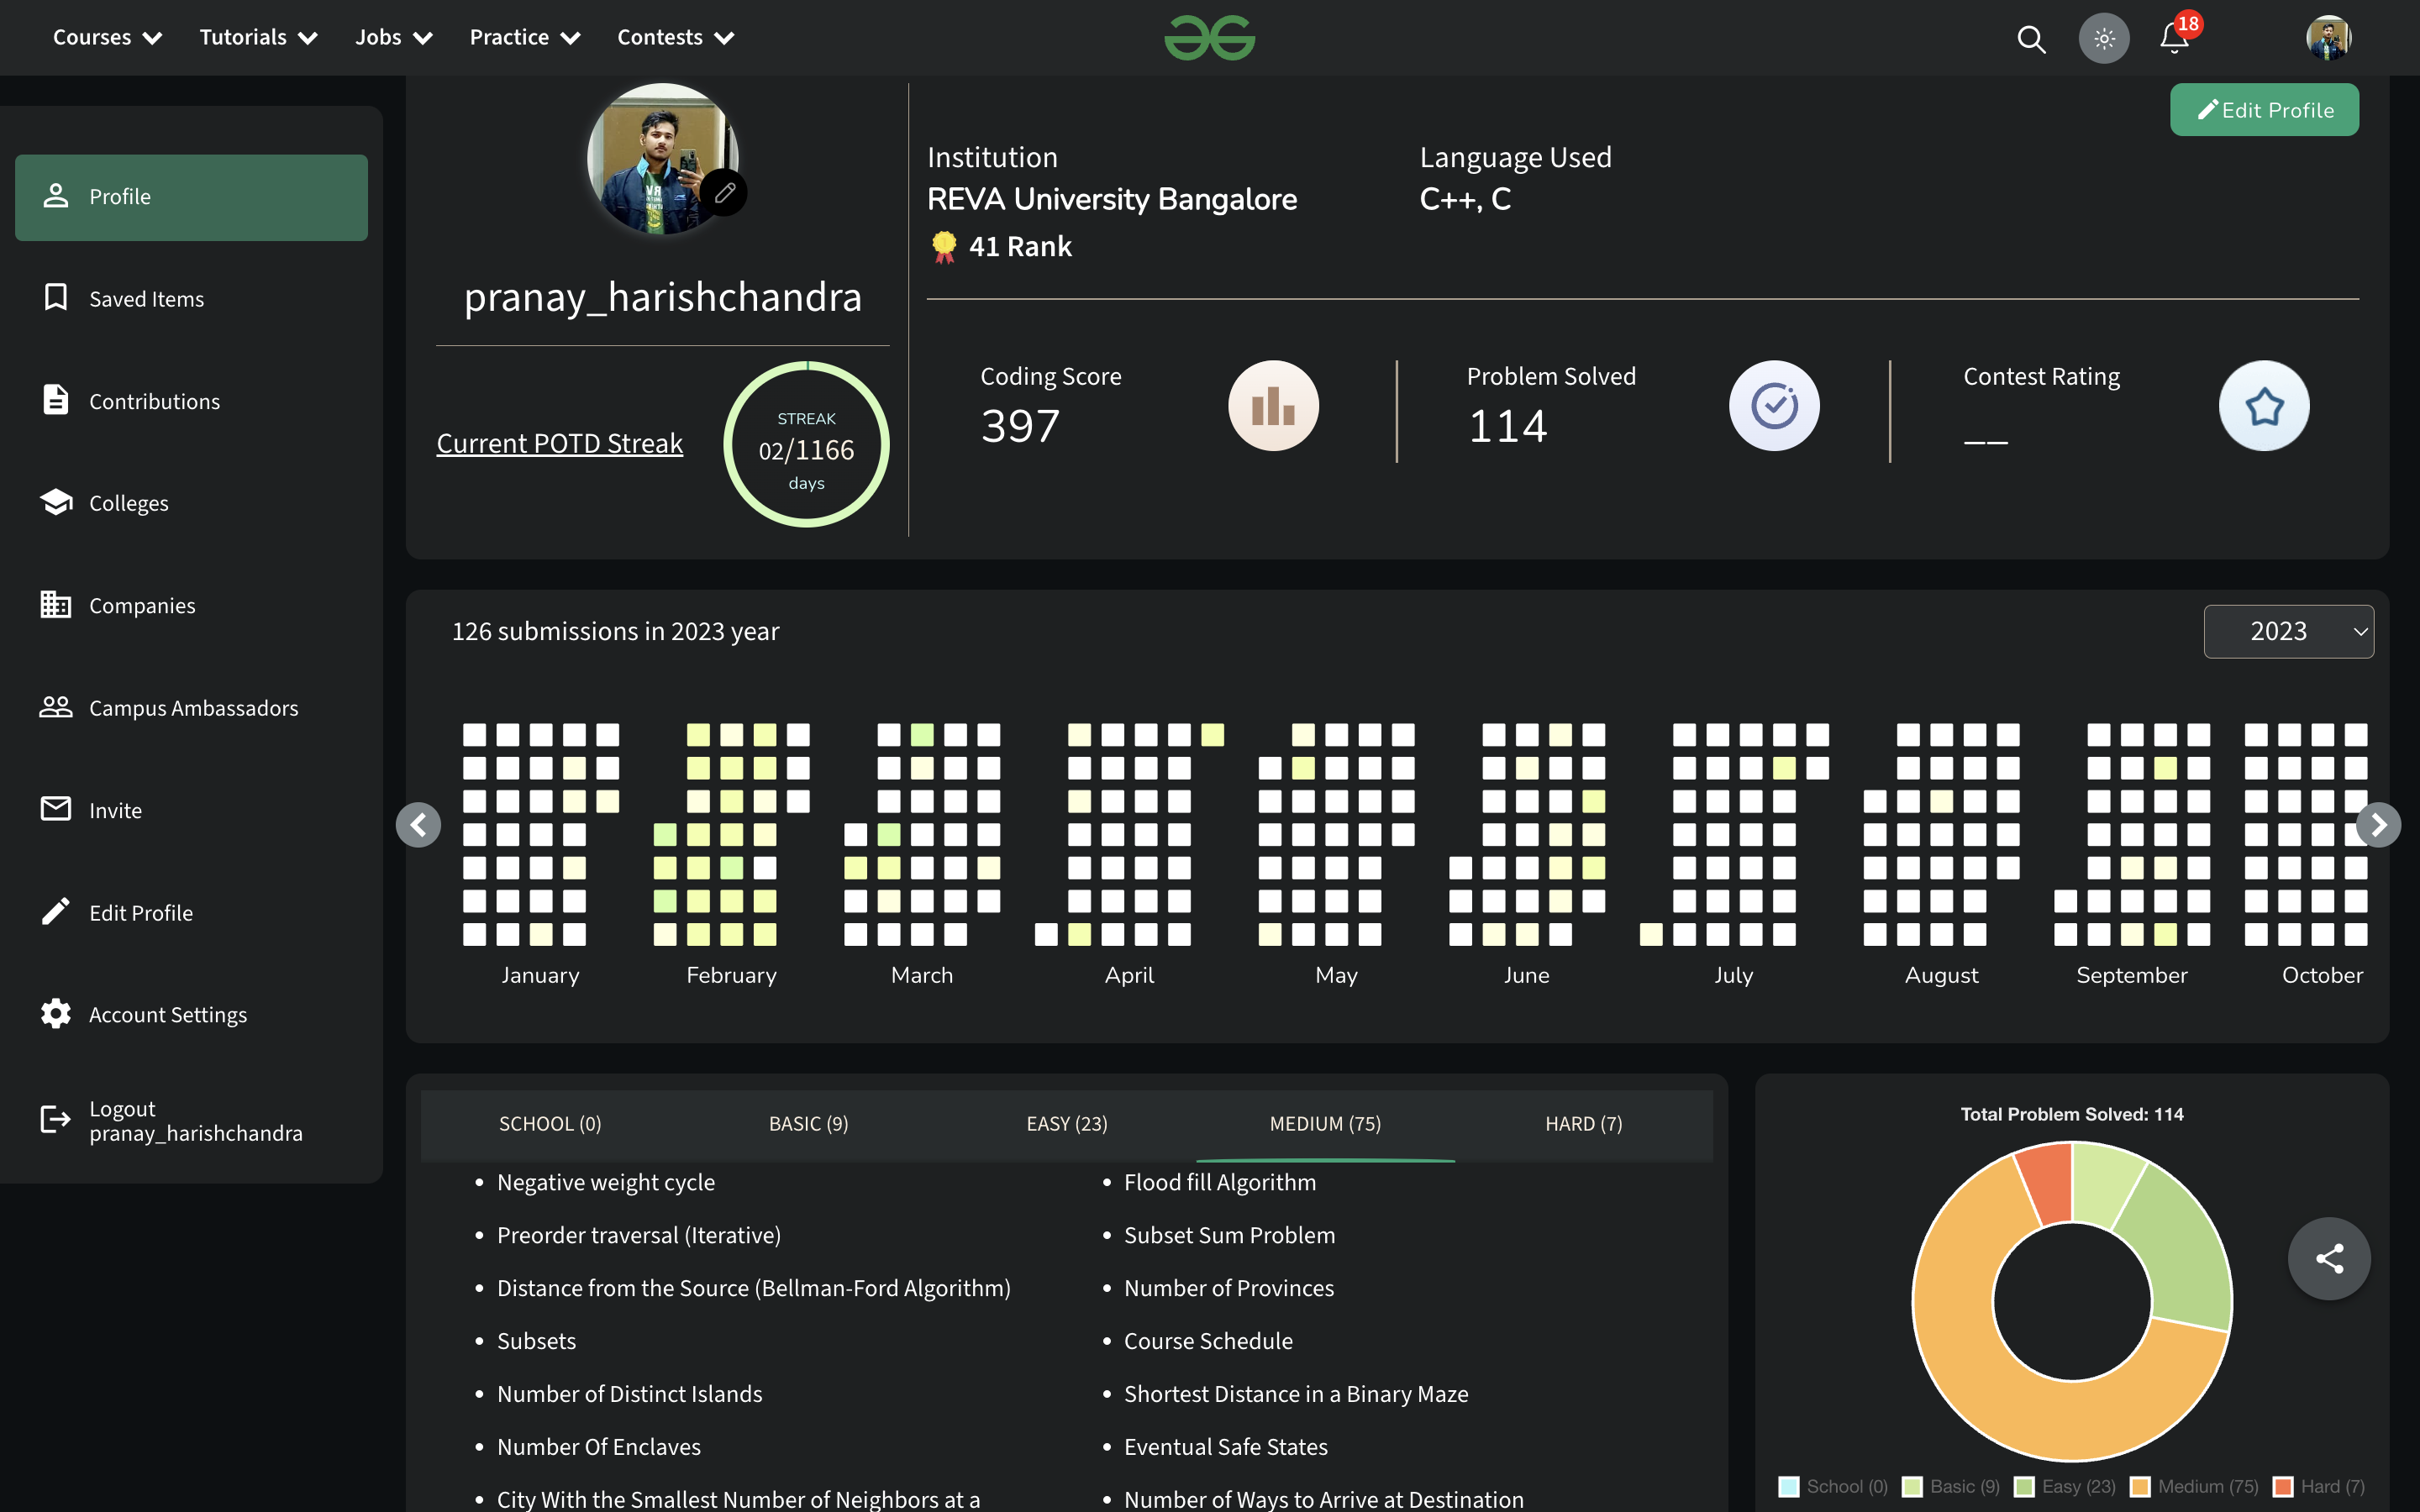Open the Course Schedule problem

[x=1208, y=1341]
